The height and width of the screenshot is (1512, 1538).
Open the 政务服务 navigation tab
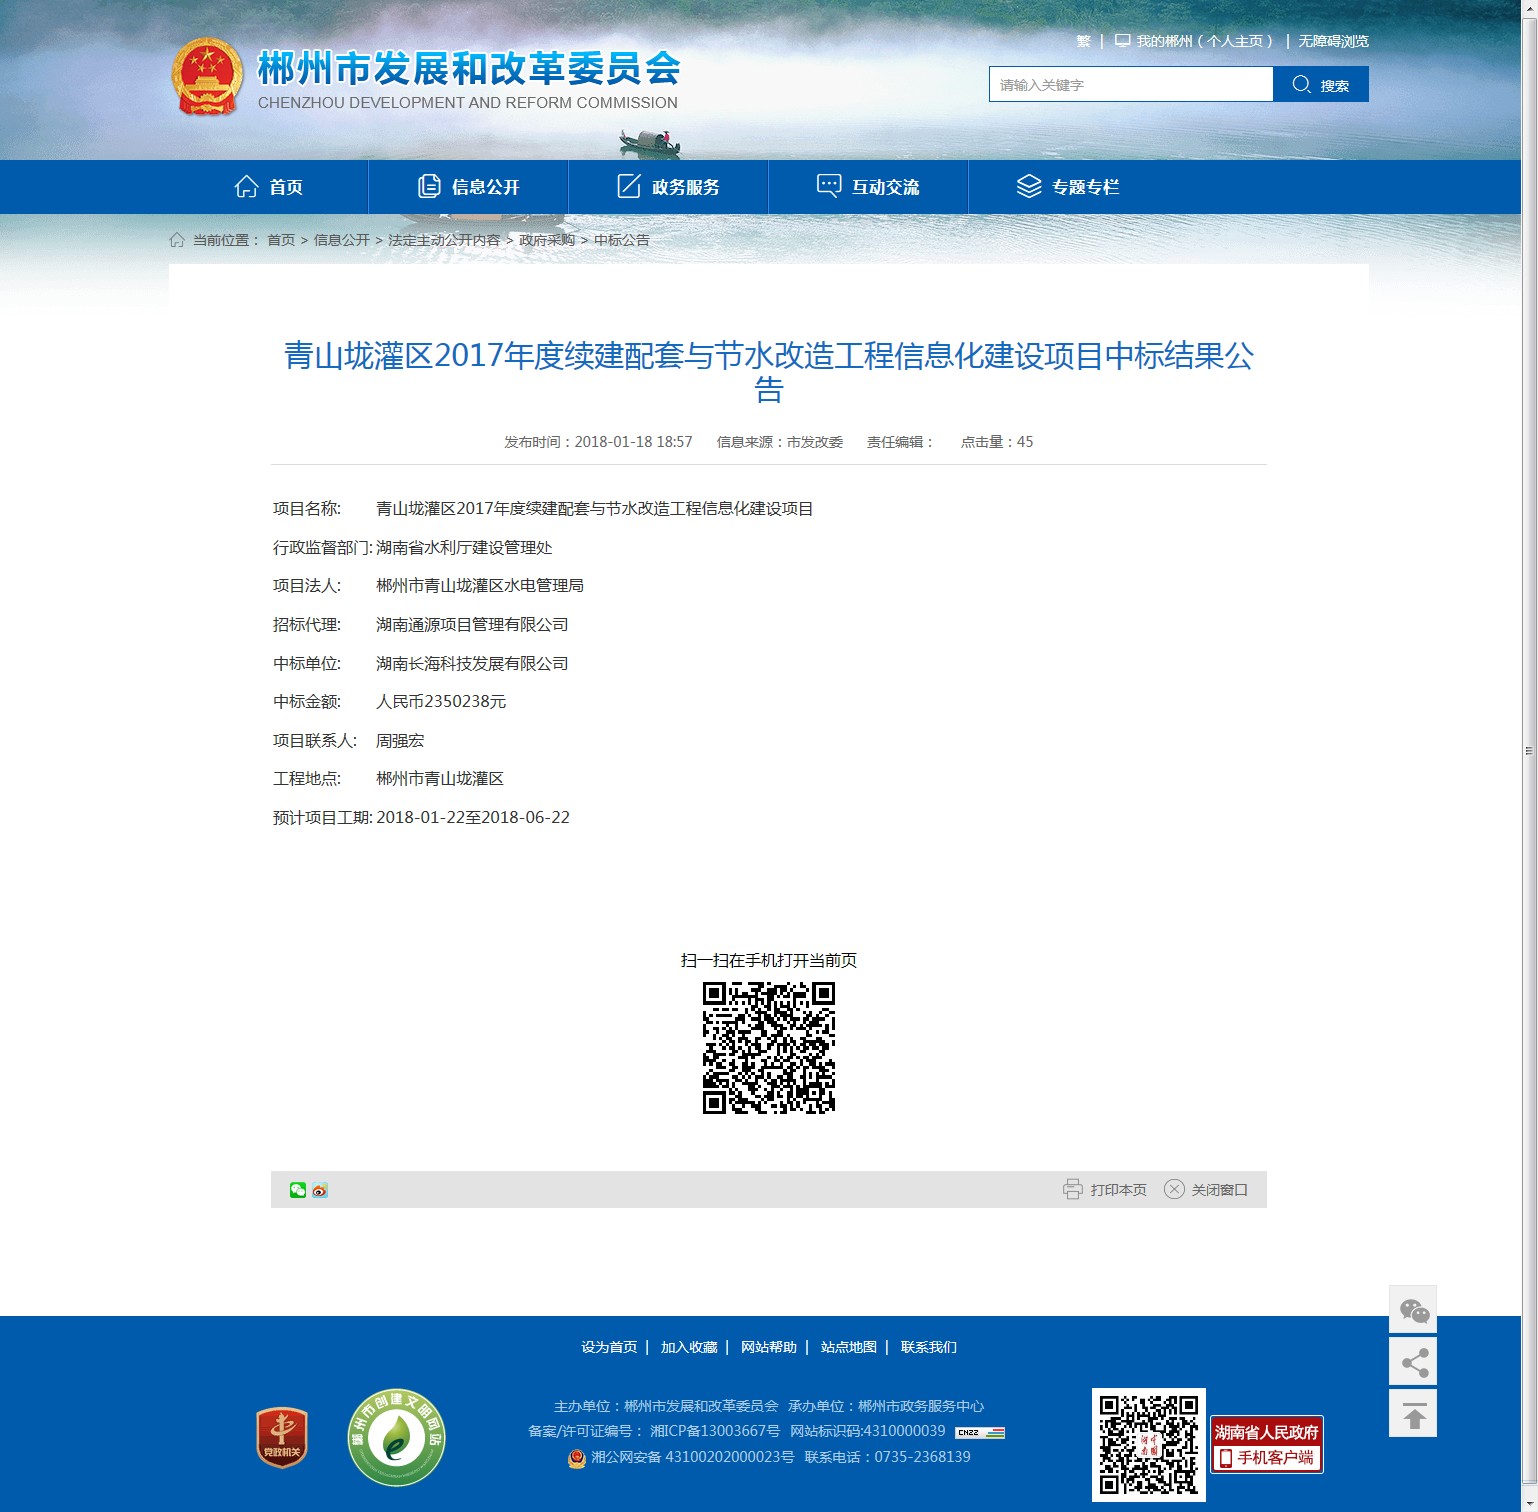pos(668,187)
